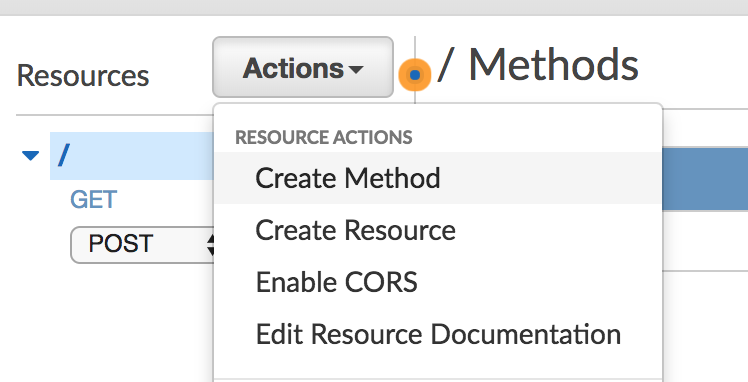Choose Create Method from Resource Actions
The height and width of the screenshot is (382, 748).
tap(437, 178)
